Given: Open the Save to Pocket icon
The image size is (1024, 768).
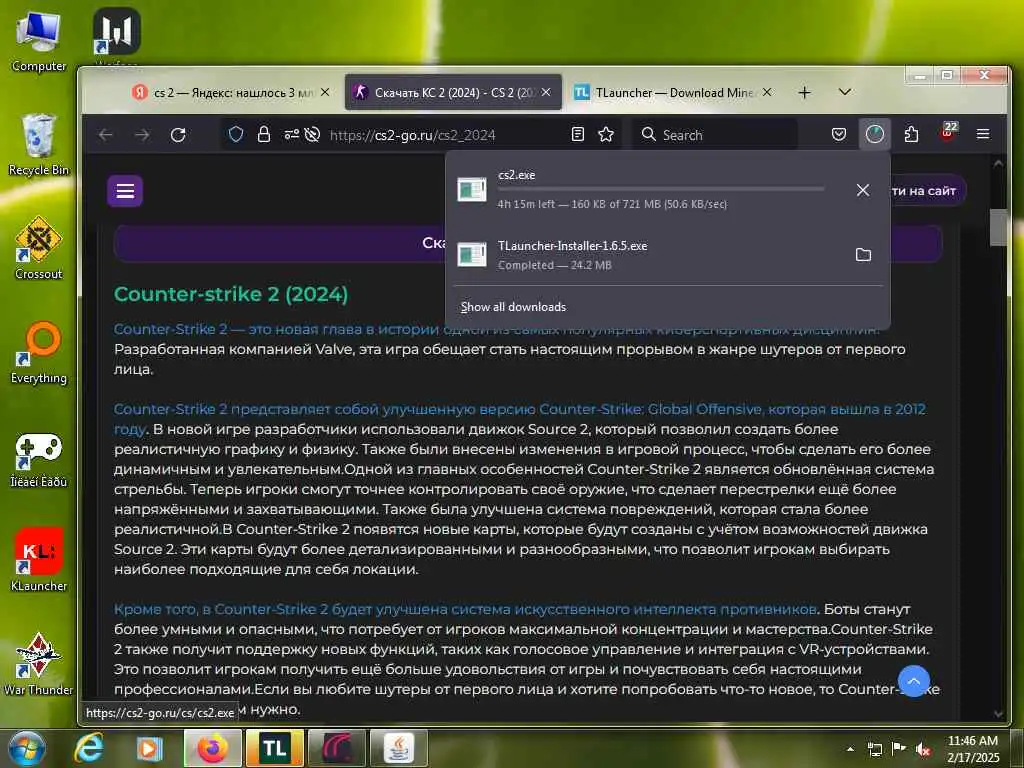Looking at the screenshot, I should point(839,135).
